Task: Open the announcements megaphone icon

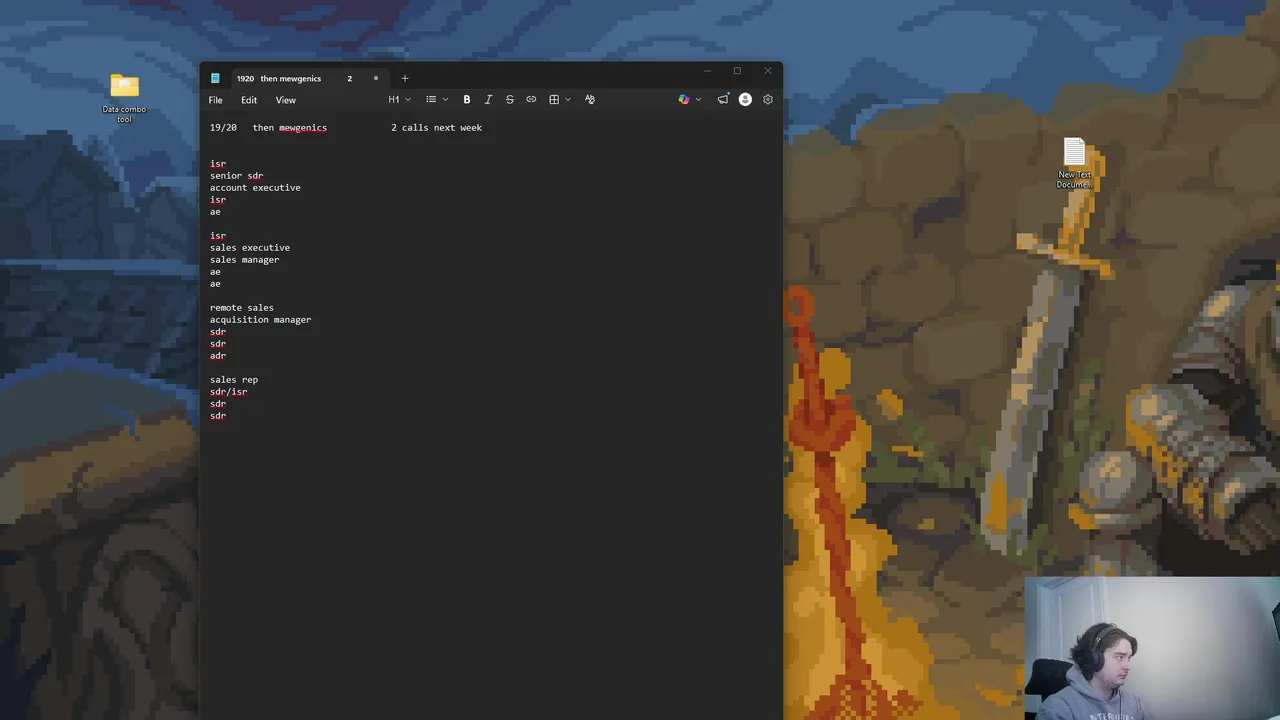Action: 723,100
